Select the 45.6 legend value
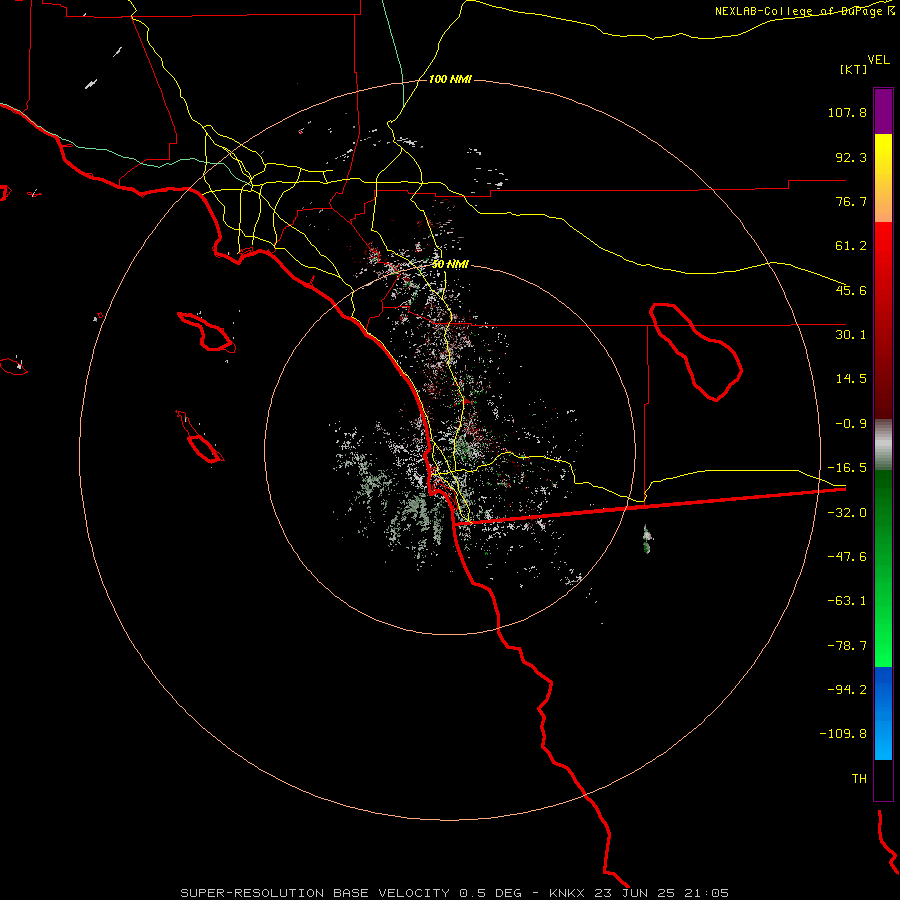Viewport: 900px width, 900px height. pyautogui.click(x=851, y=290)
